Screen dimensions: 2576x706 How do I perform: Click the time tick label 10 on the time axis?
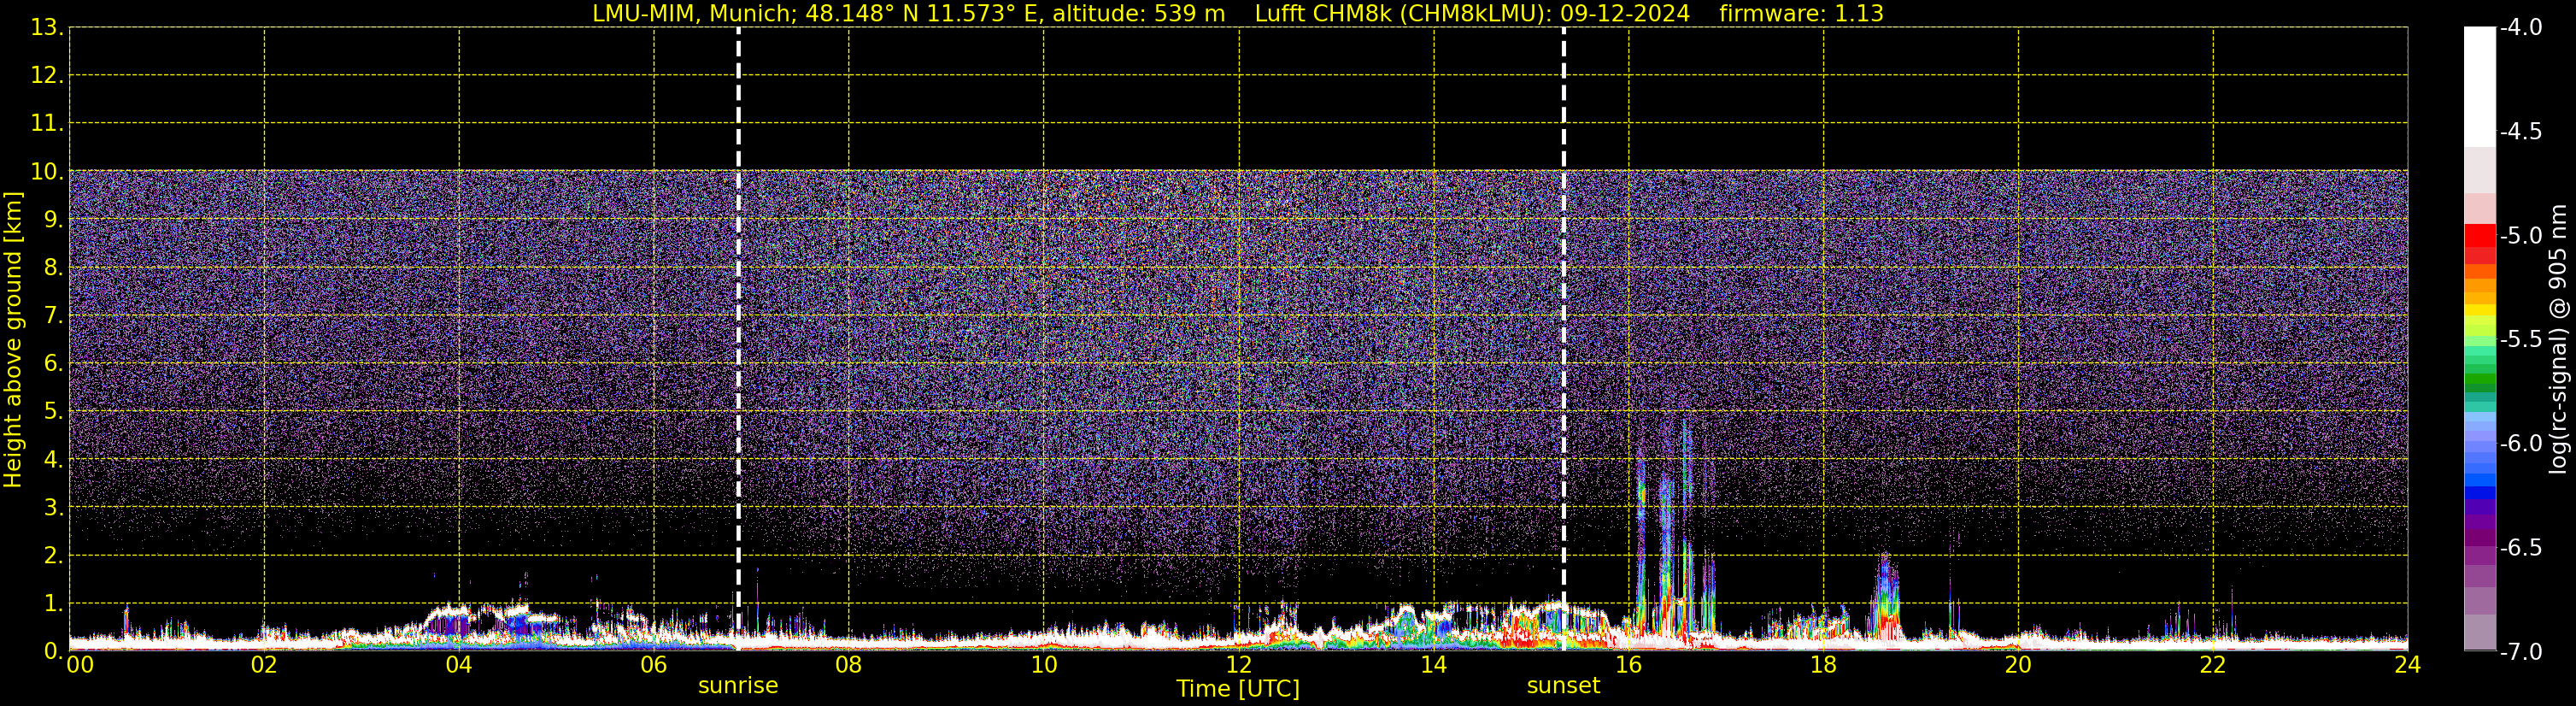coord(1044,665)
